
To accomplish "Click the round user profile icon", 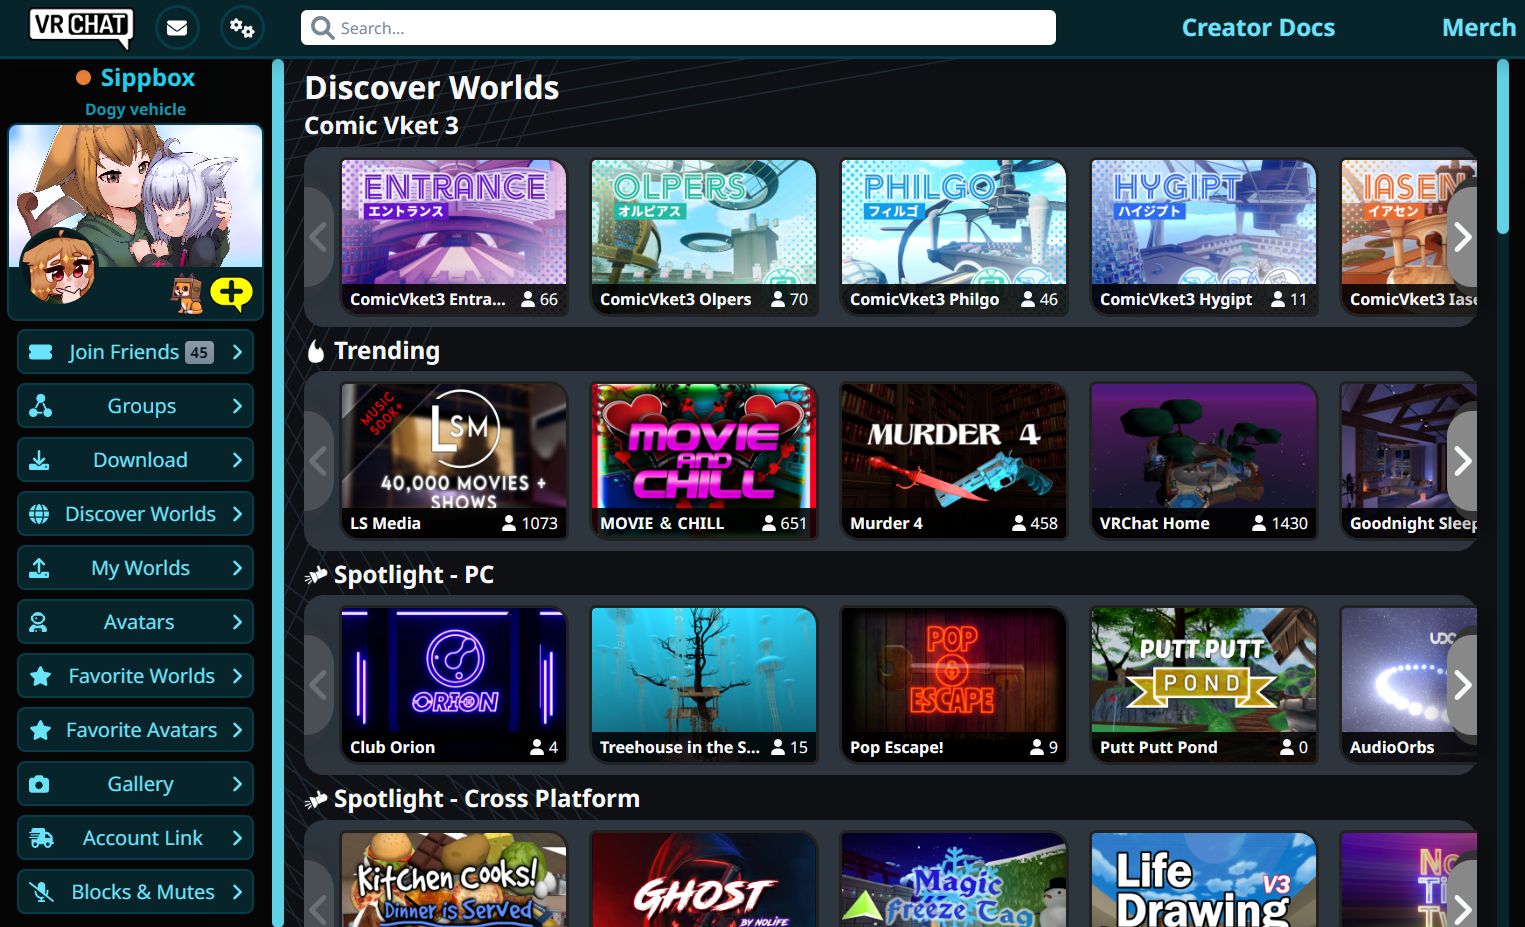I will point(59,268).
